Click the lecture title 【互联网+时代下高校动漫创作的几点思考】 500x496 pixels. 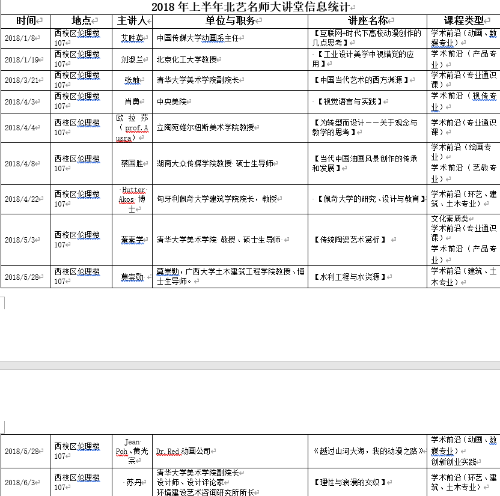(x=367, y=38)
